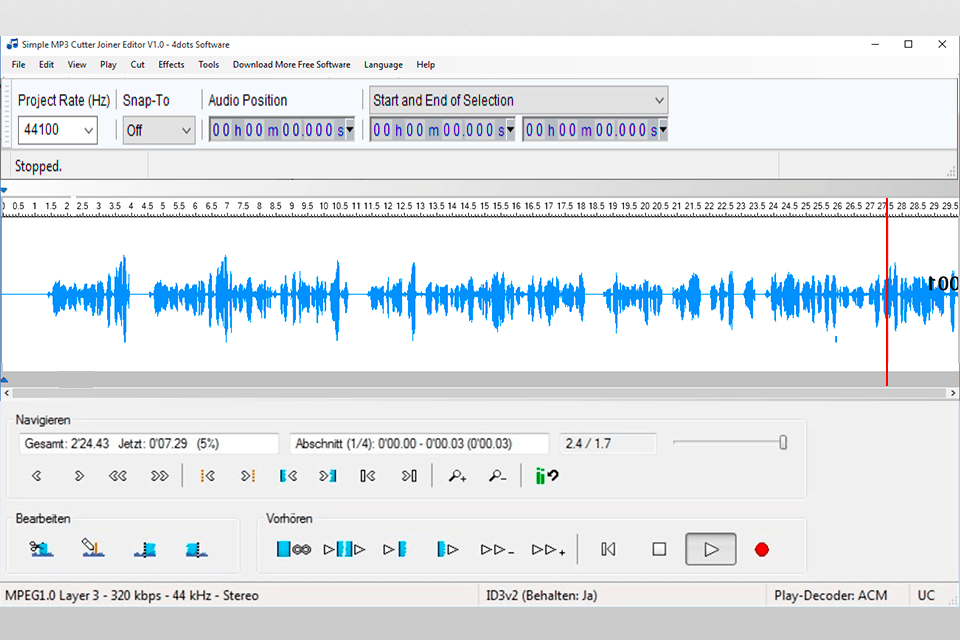Click Download More Free Software menu
Image resolution: width=960 pixels, height=640 pixels.
pyautogui.click(x=291, y=65)
